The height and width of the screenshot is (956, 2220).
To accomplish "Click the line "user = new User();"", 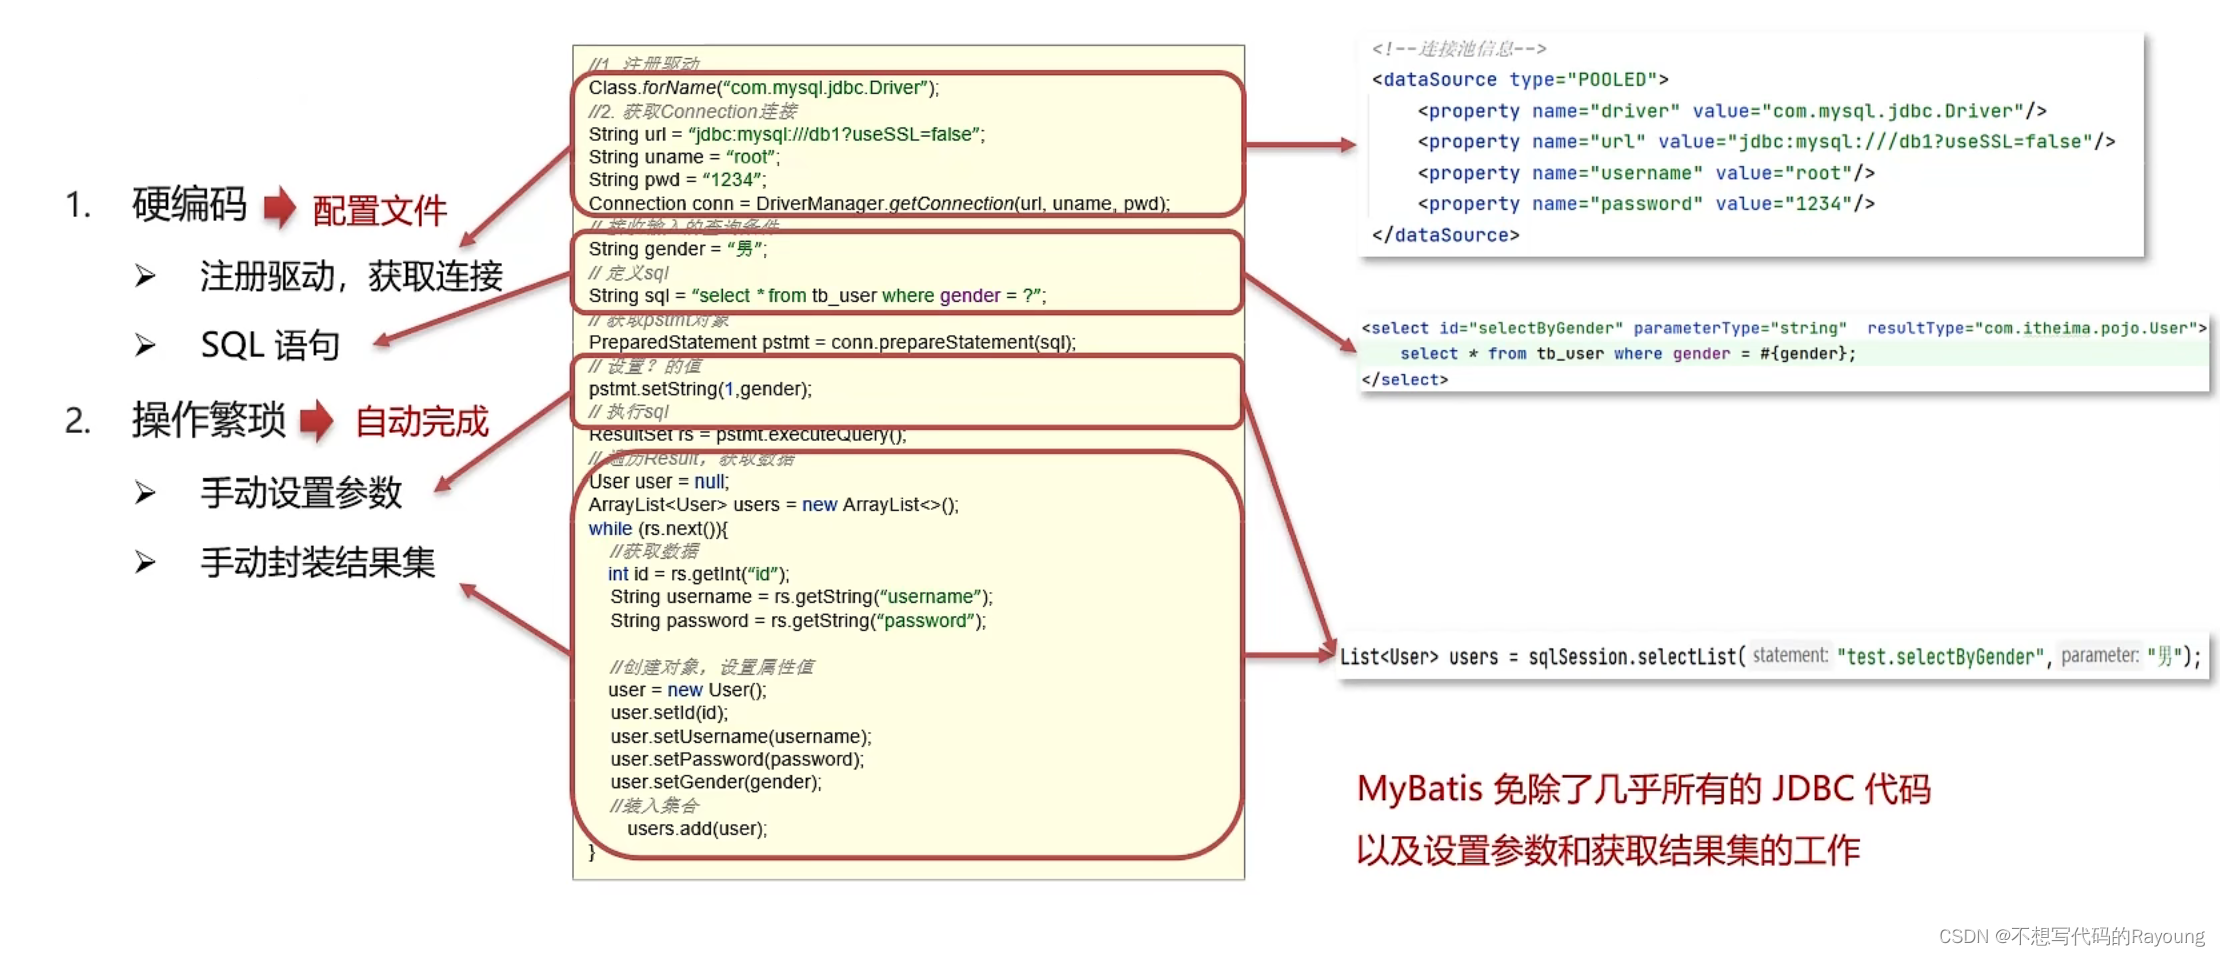I will pyautogui.click(x=688, y=690).
